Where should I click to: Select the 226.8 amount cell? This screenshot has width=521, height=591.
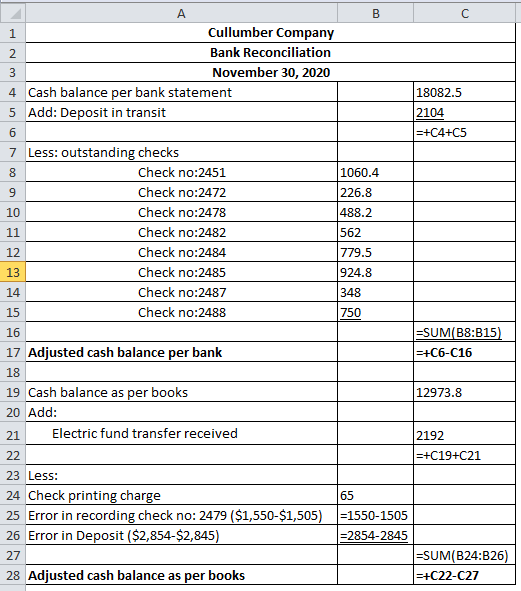[375, 192]
